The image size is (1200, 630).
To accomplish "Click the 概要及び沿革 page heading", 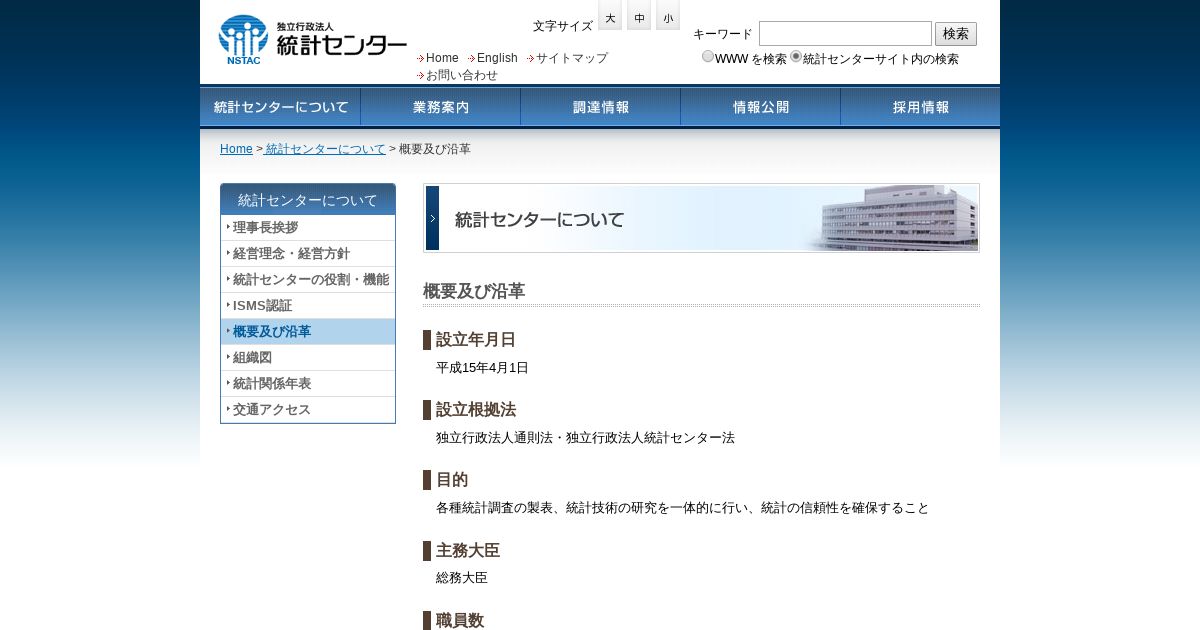I will tap(474, 291).
